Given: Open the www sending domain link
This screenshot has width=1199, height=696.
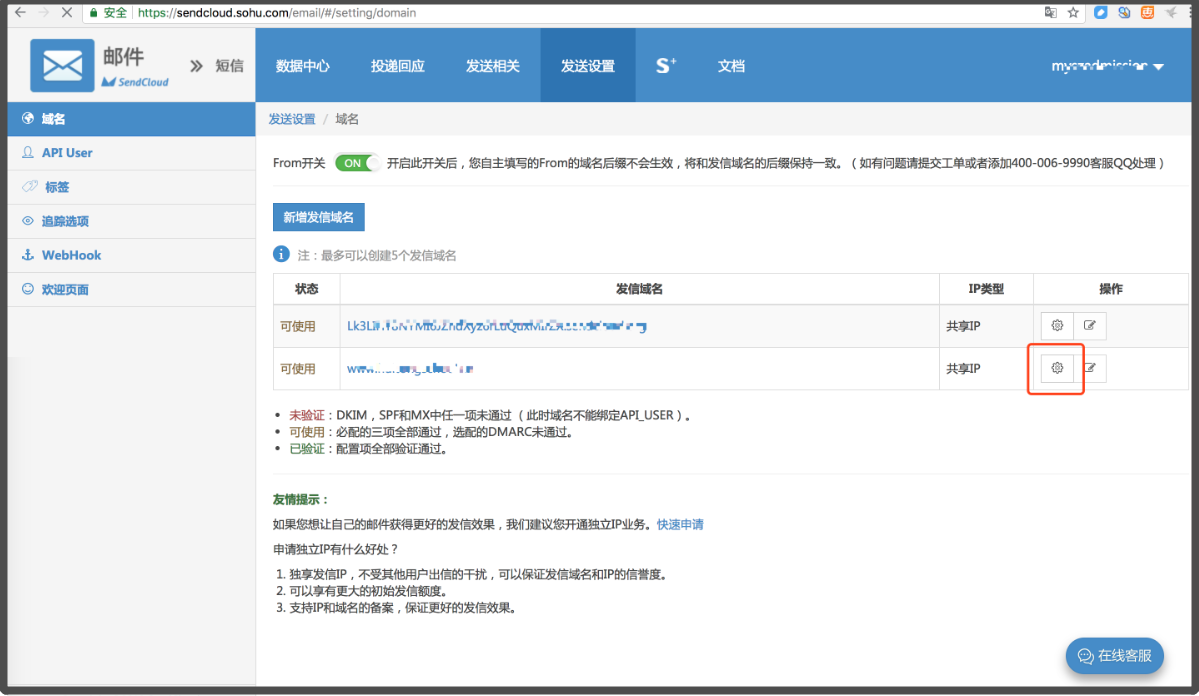Looking at the screenshot, I should (410, 369).
